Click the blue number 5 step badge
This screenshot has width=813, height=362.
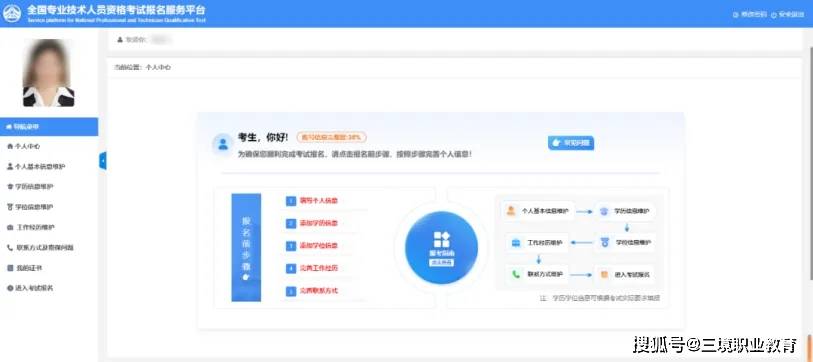(x=291, y=291)
